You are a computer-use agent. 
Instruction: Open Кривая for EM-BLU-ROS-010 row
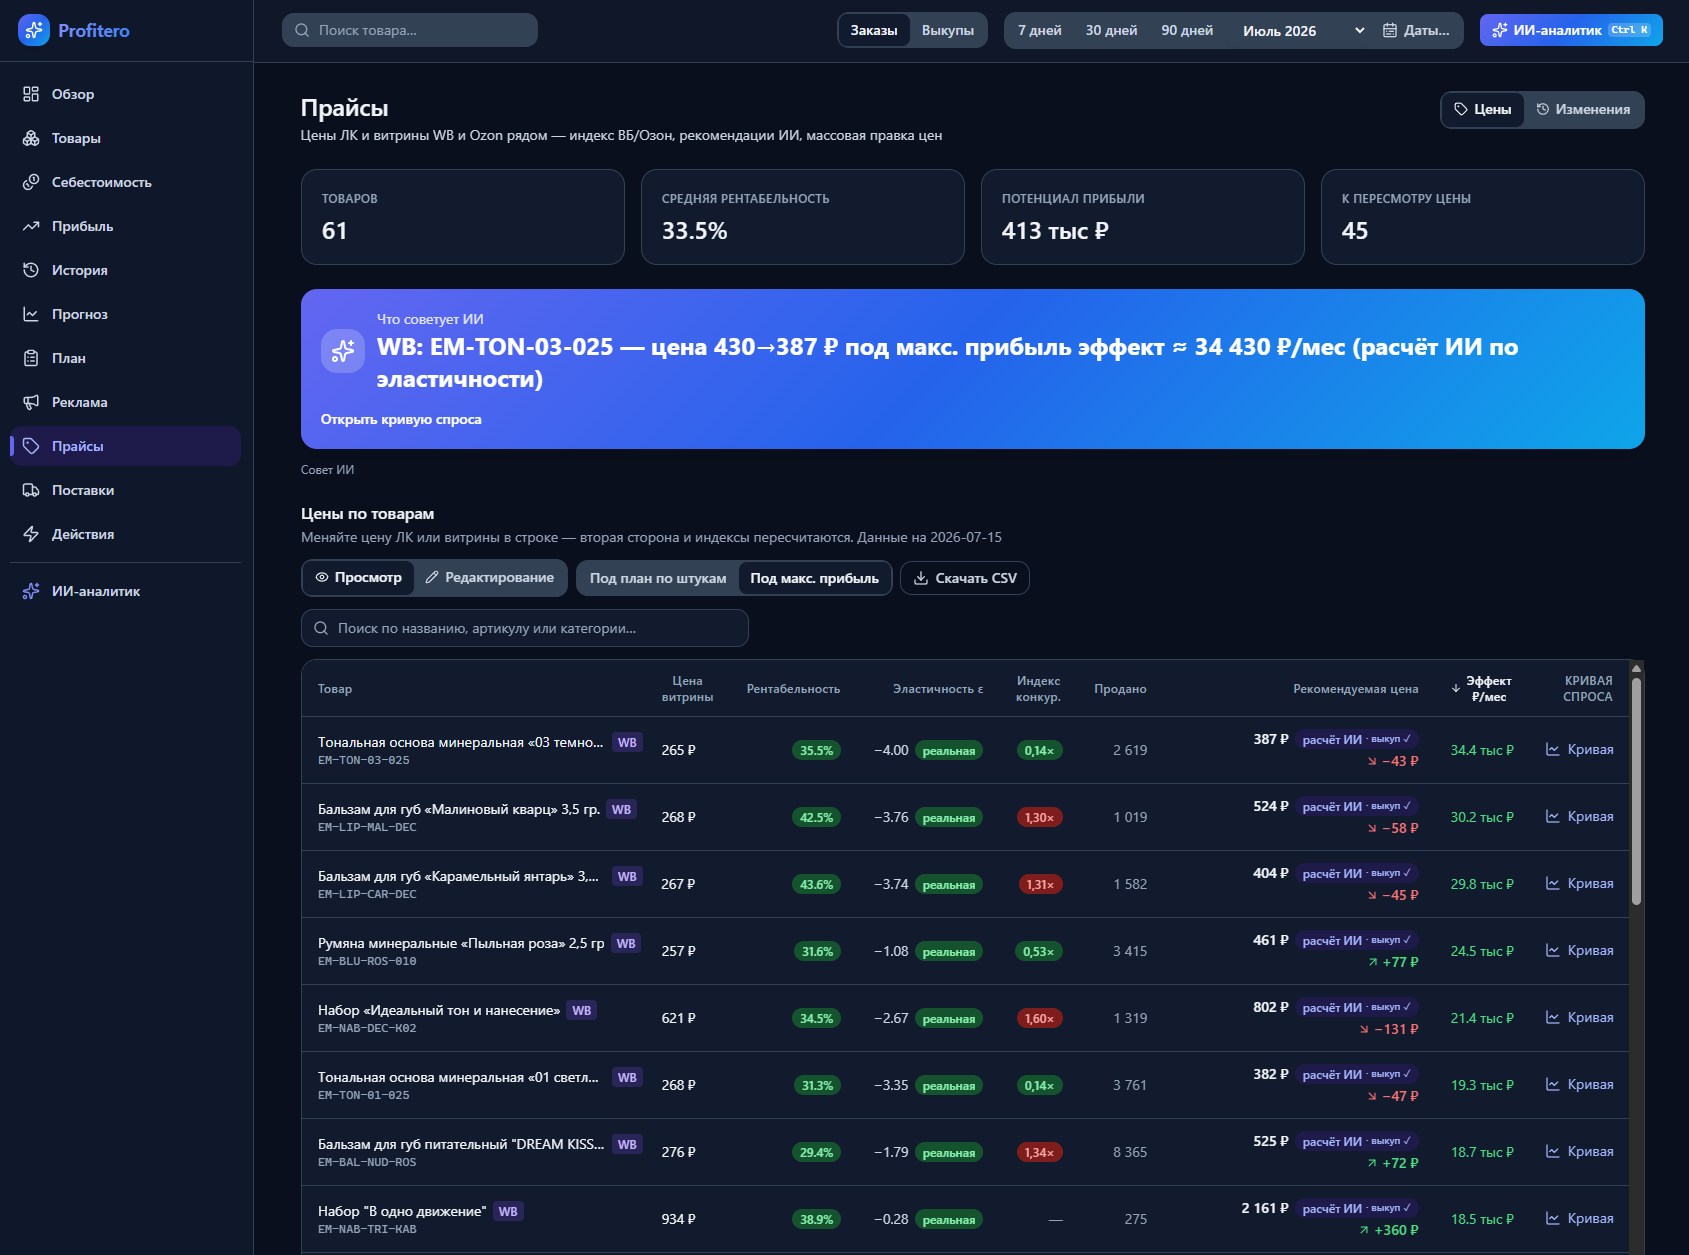1580,951
